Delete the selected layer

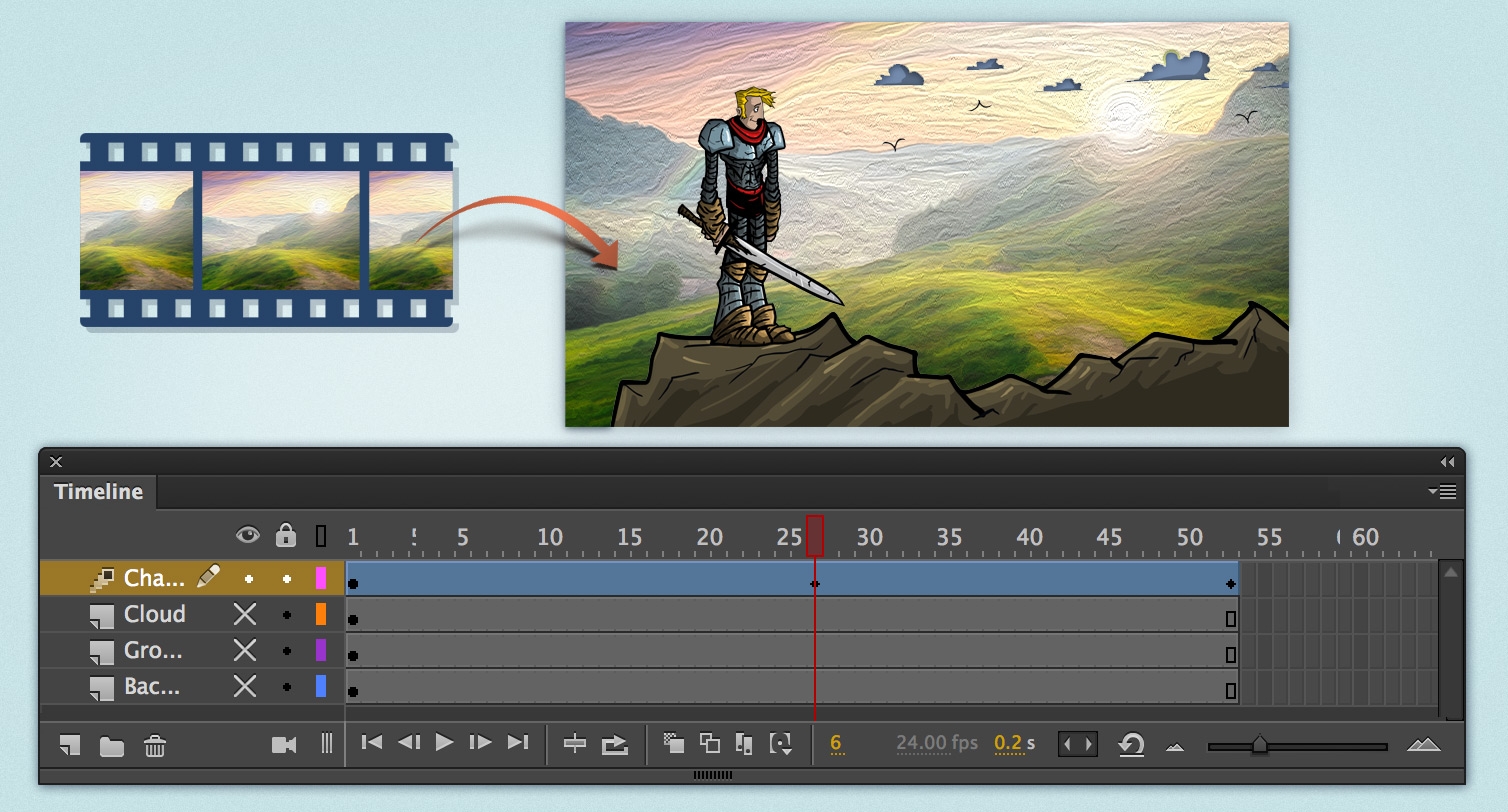155,745
